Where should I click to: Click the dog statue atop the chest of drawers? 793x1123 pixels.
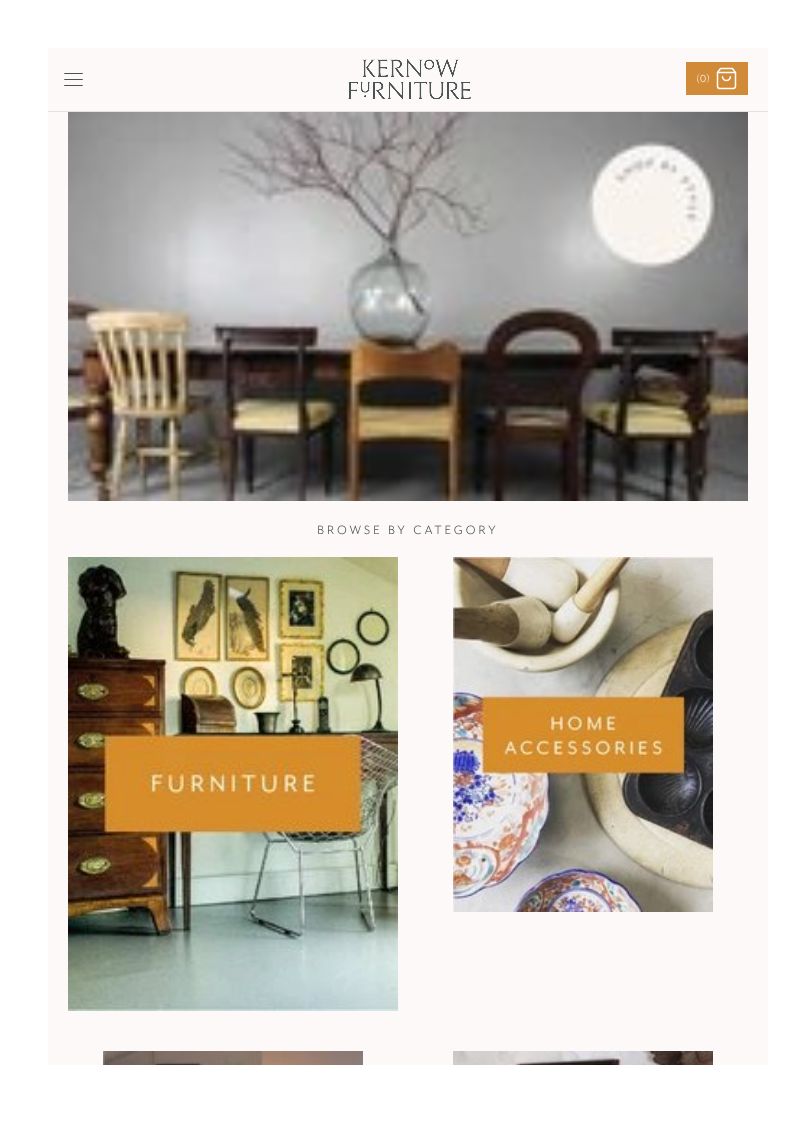(x=101, y=612)
